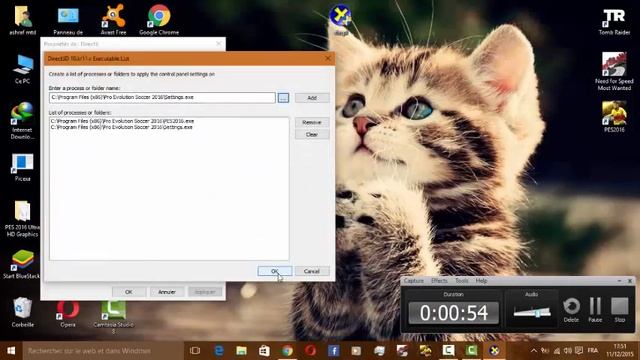Select the Start BlueStacks desktop icon
Screen dimensions: 640x360
(21, 264)
